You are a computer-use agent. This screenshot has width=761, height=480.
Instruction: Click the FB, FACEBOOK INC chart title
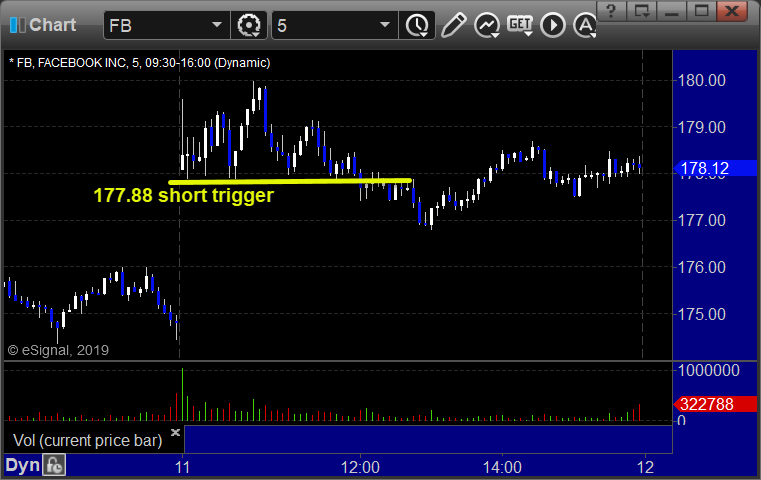click(139, 63)
